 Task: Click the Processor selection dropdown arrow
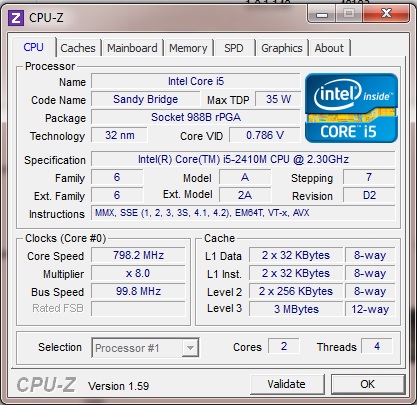point(190,348)
